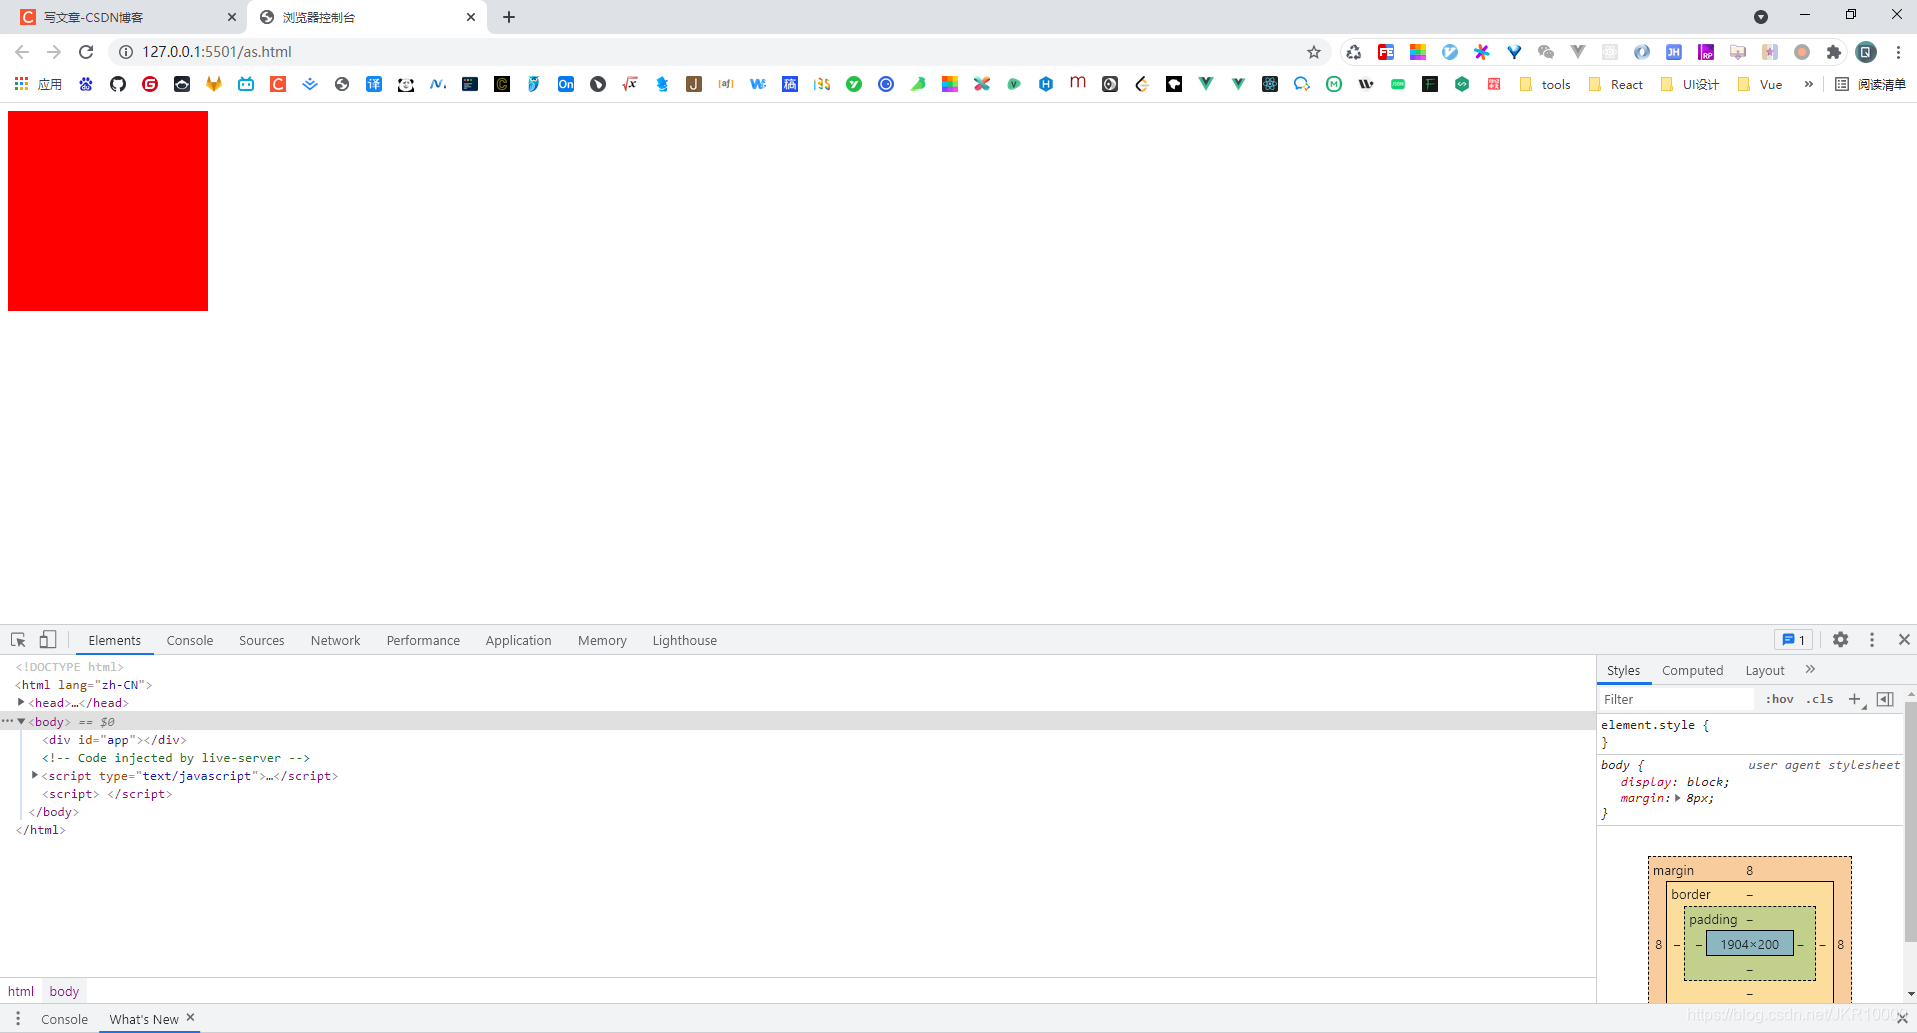Image resolution: width=1917 pixels, height=1033 pixels.
Task: Click the JH extension icon
Action: tap(1674, 52)
